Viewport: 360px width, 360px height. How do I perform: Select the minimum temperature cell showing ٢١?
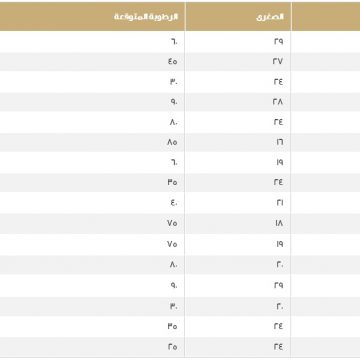pos(279,203)
